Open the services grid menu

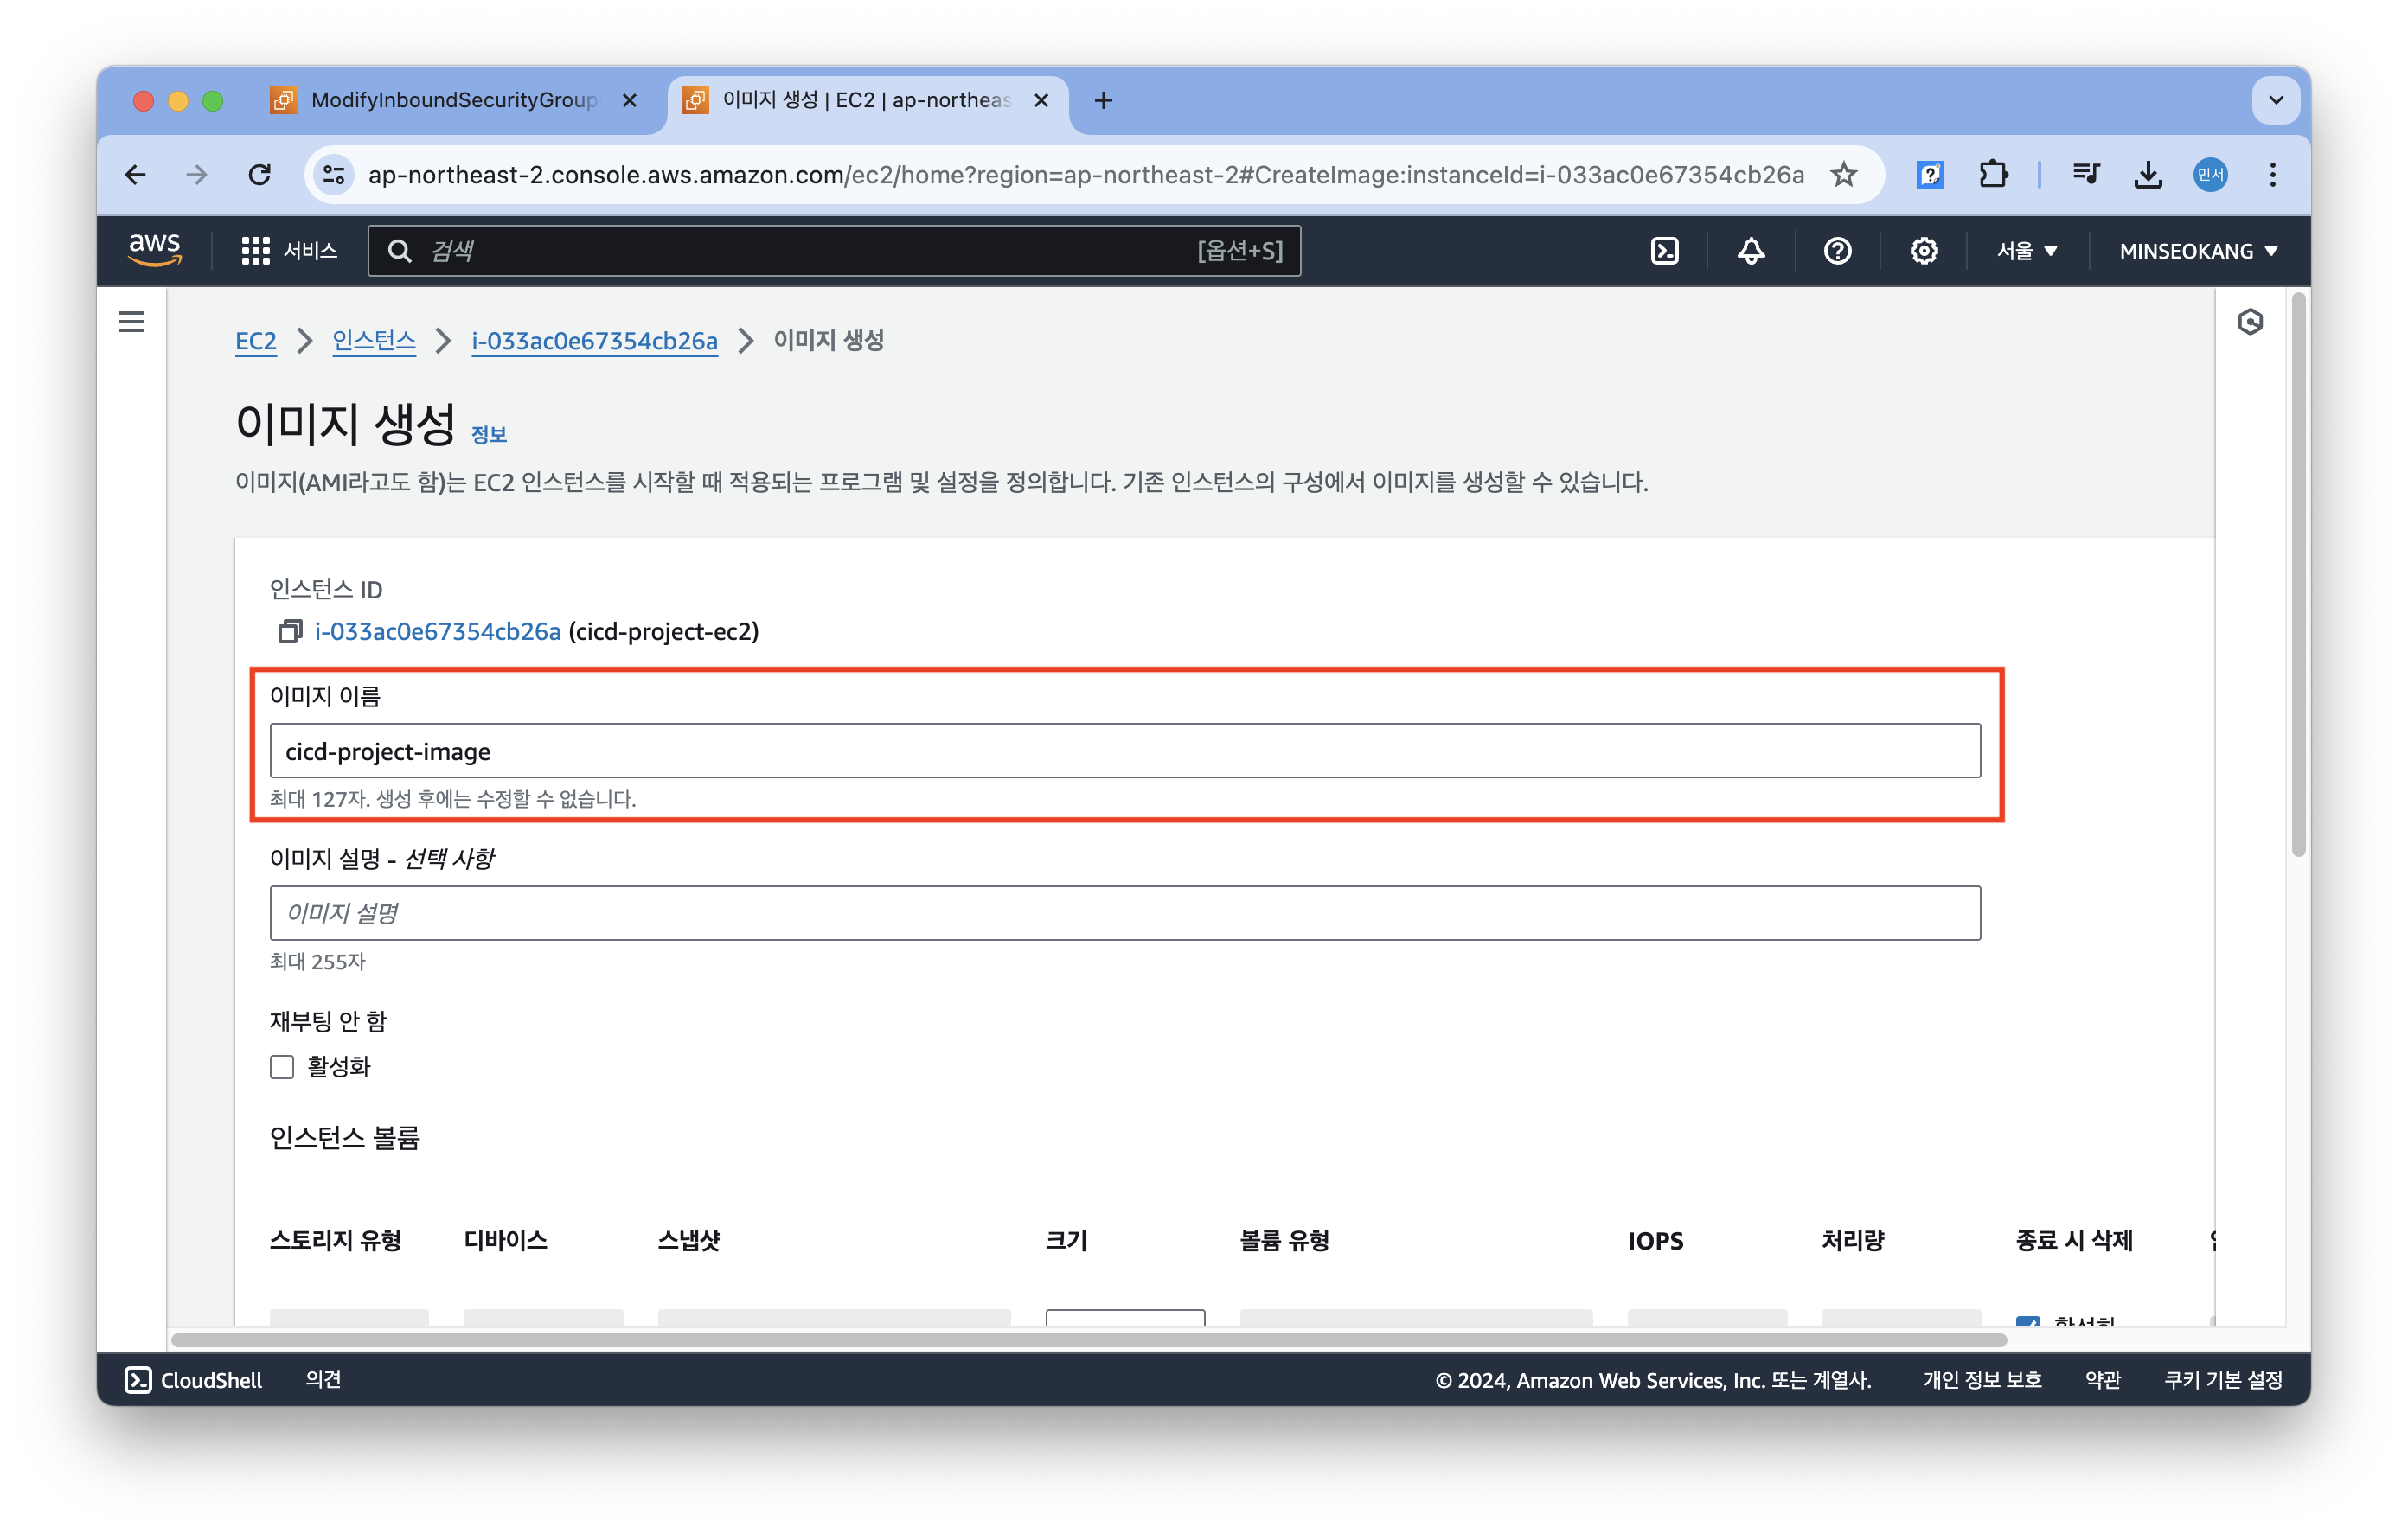256,251
